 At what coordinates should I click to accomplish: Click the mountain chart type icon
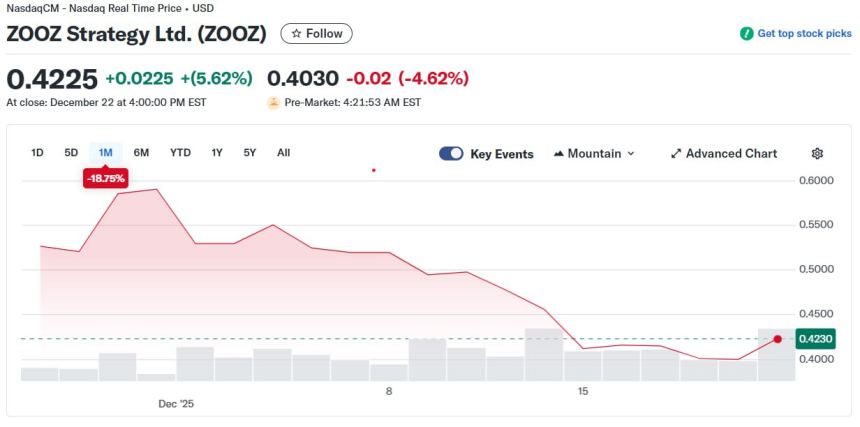pyautogui.click(x=558, y=154)
